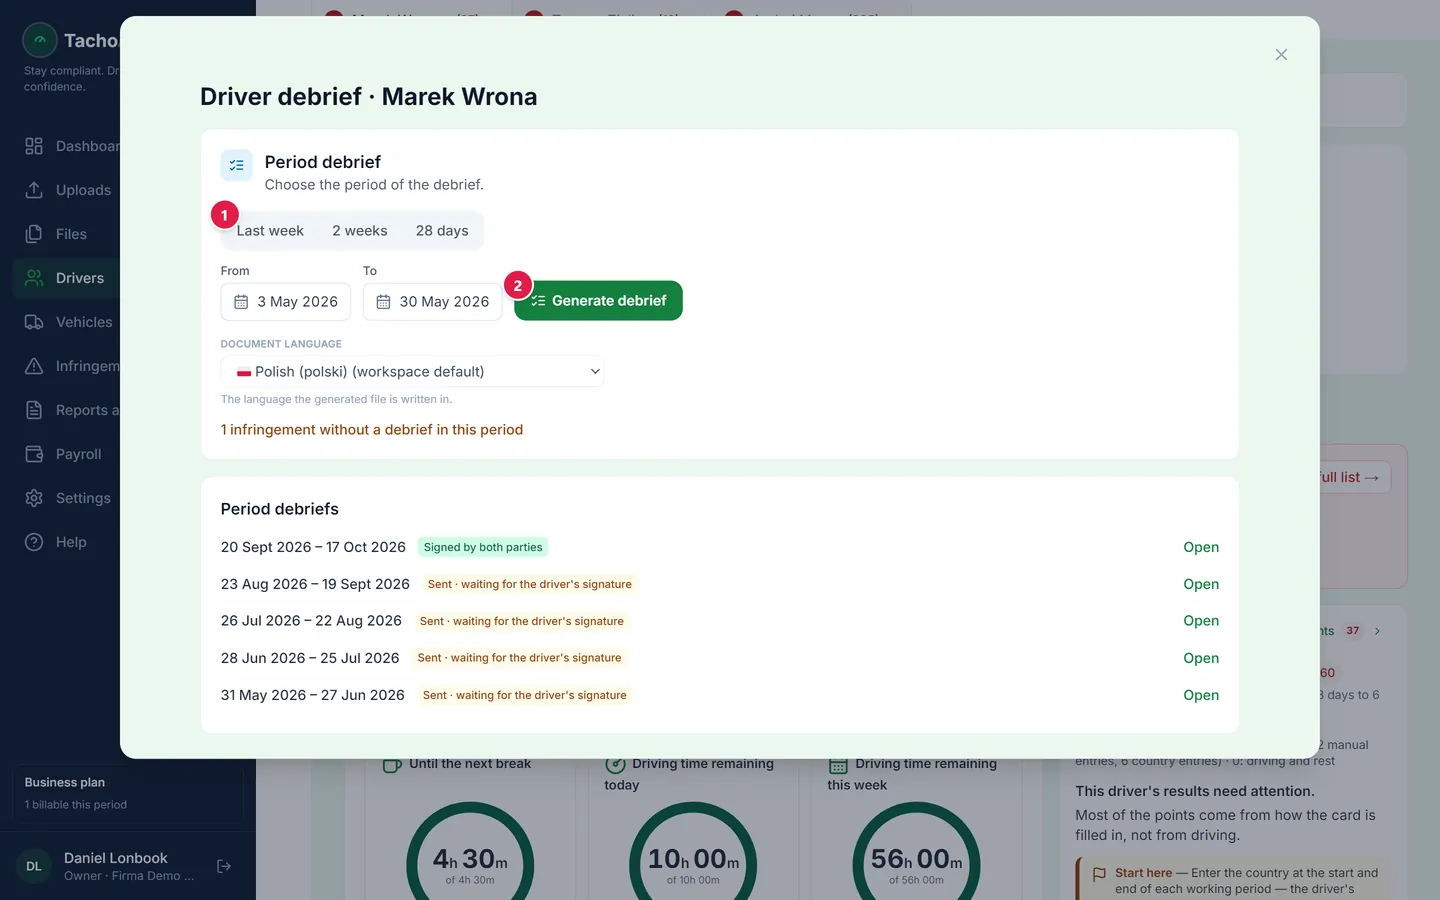Click the From field calendar icon

(241, 302)
